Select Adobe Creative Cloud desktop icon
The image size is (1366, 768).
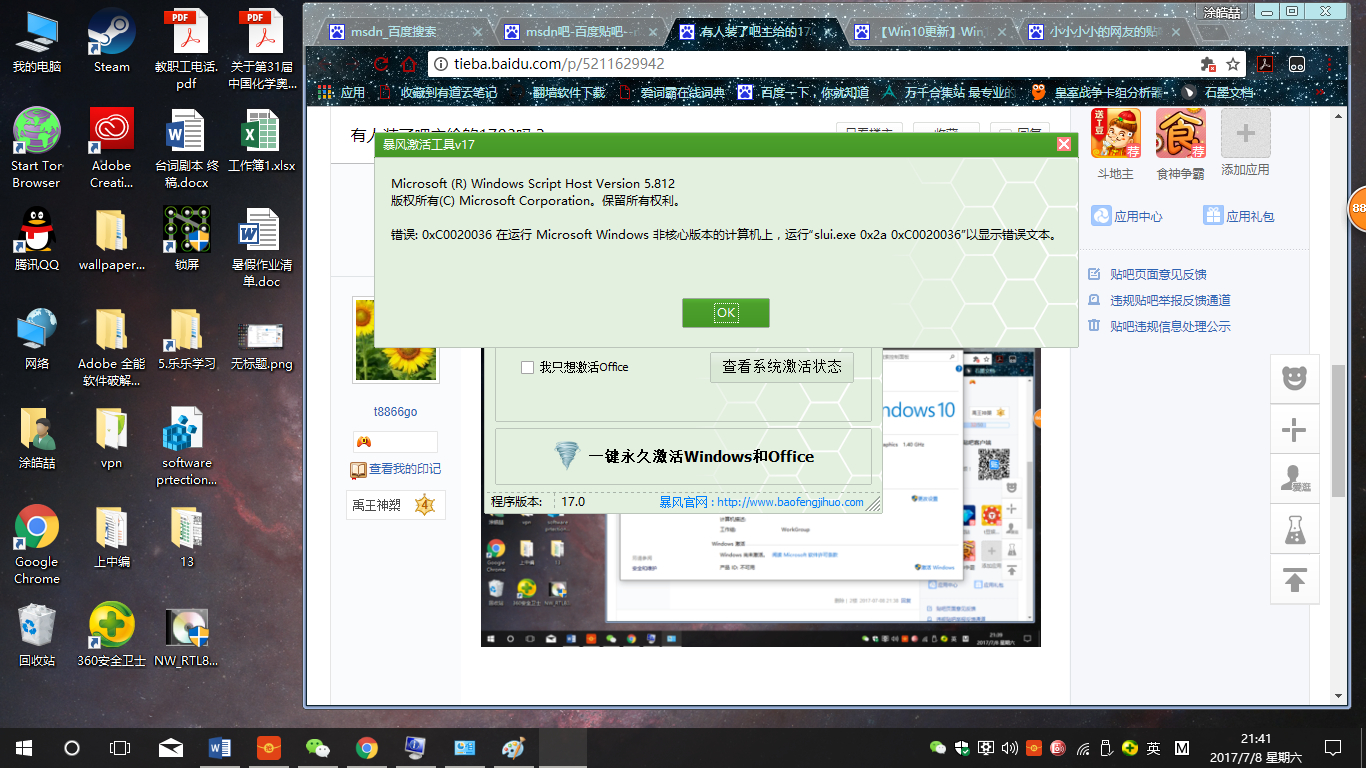click(111, 148)
